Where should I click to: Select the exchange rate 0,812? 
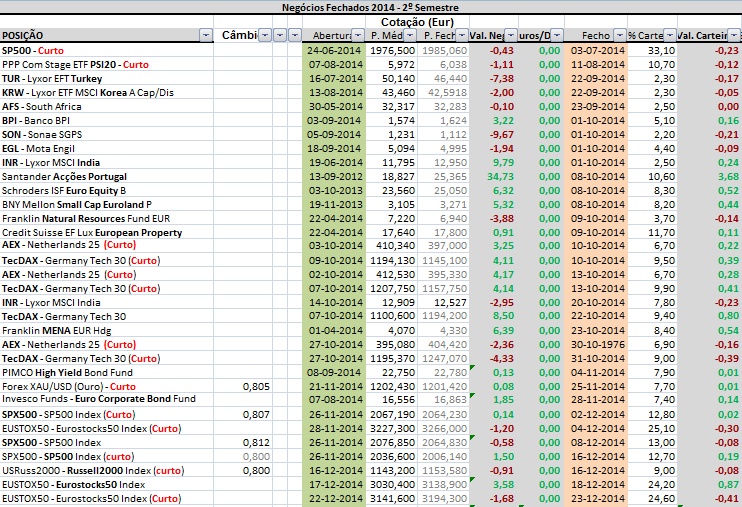pyautogui.click(x=243, y=443)
